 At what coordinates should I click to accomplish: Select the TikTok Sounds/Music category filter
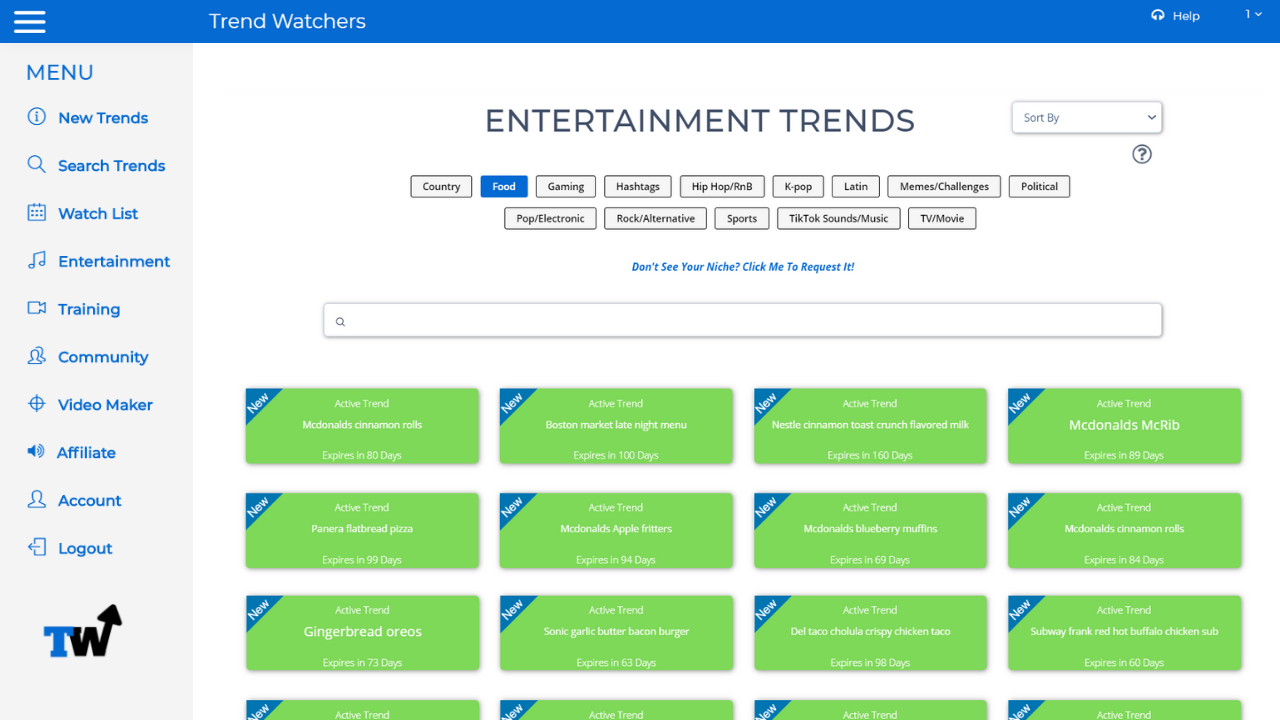[839, 218]
